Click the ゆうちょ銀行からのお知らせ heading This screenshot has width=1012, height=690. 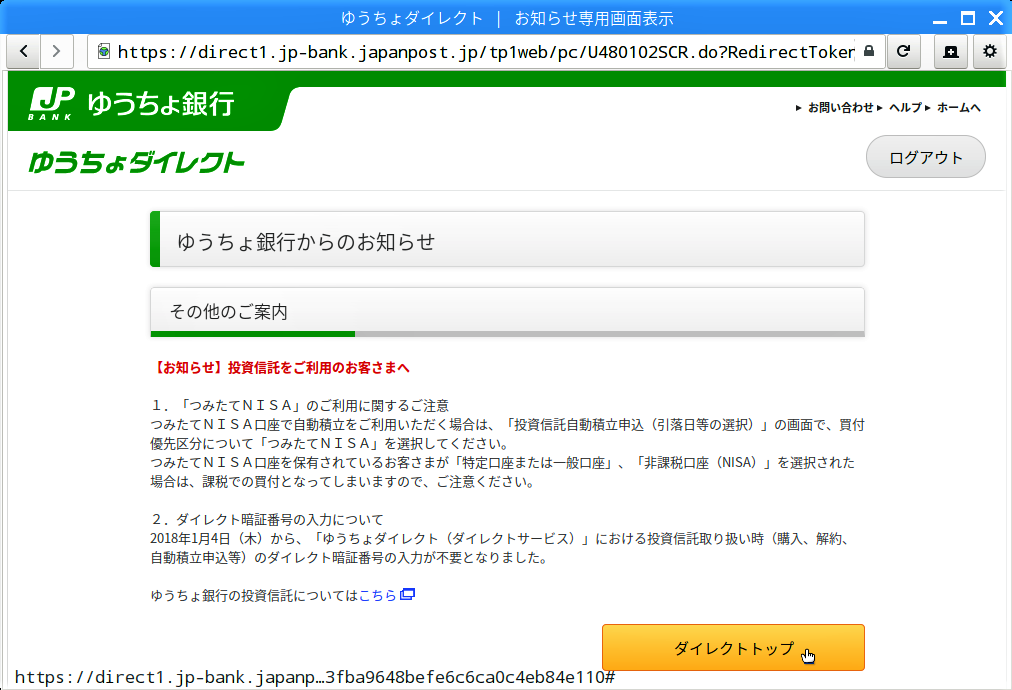[306, 242]
